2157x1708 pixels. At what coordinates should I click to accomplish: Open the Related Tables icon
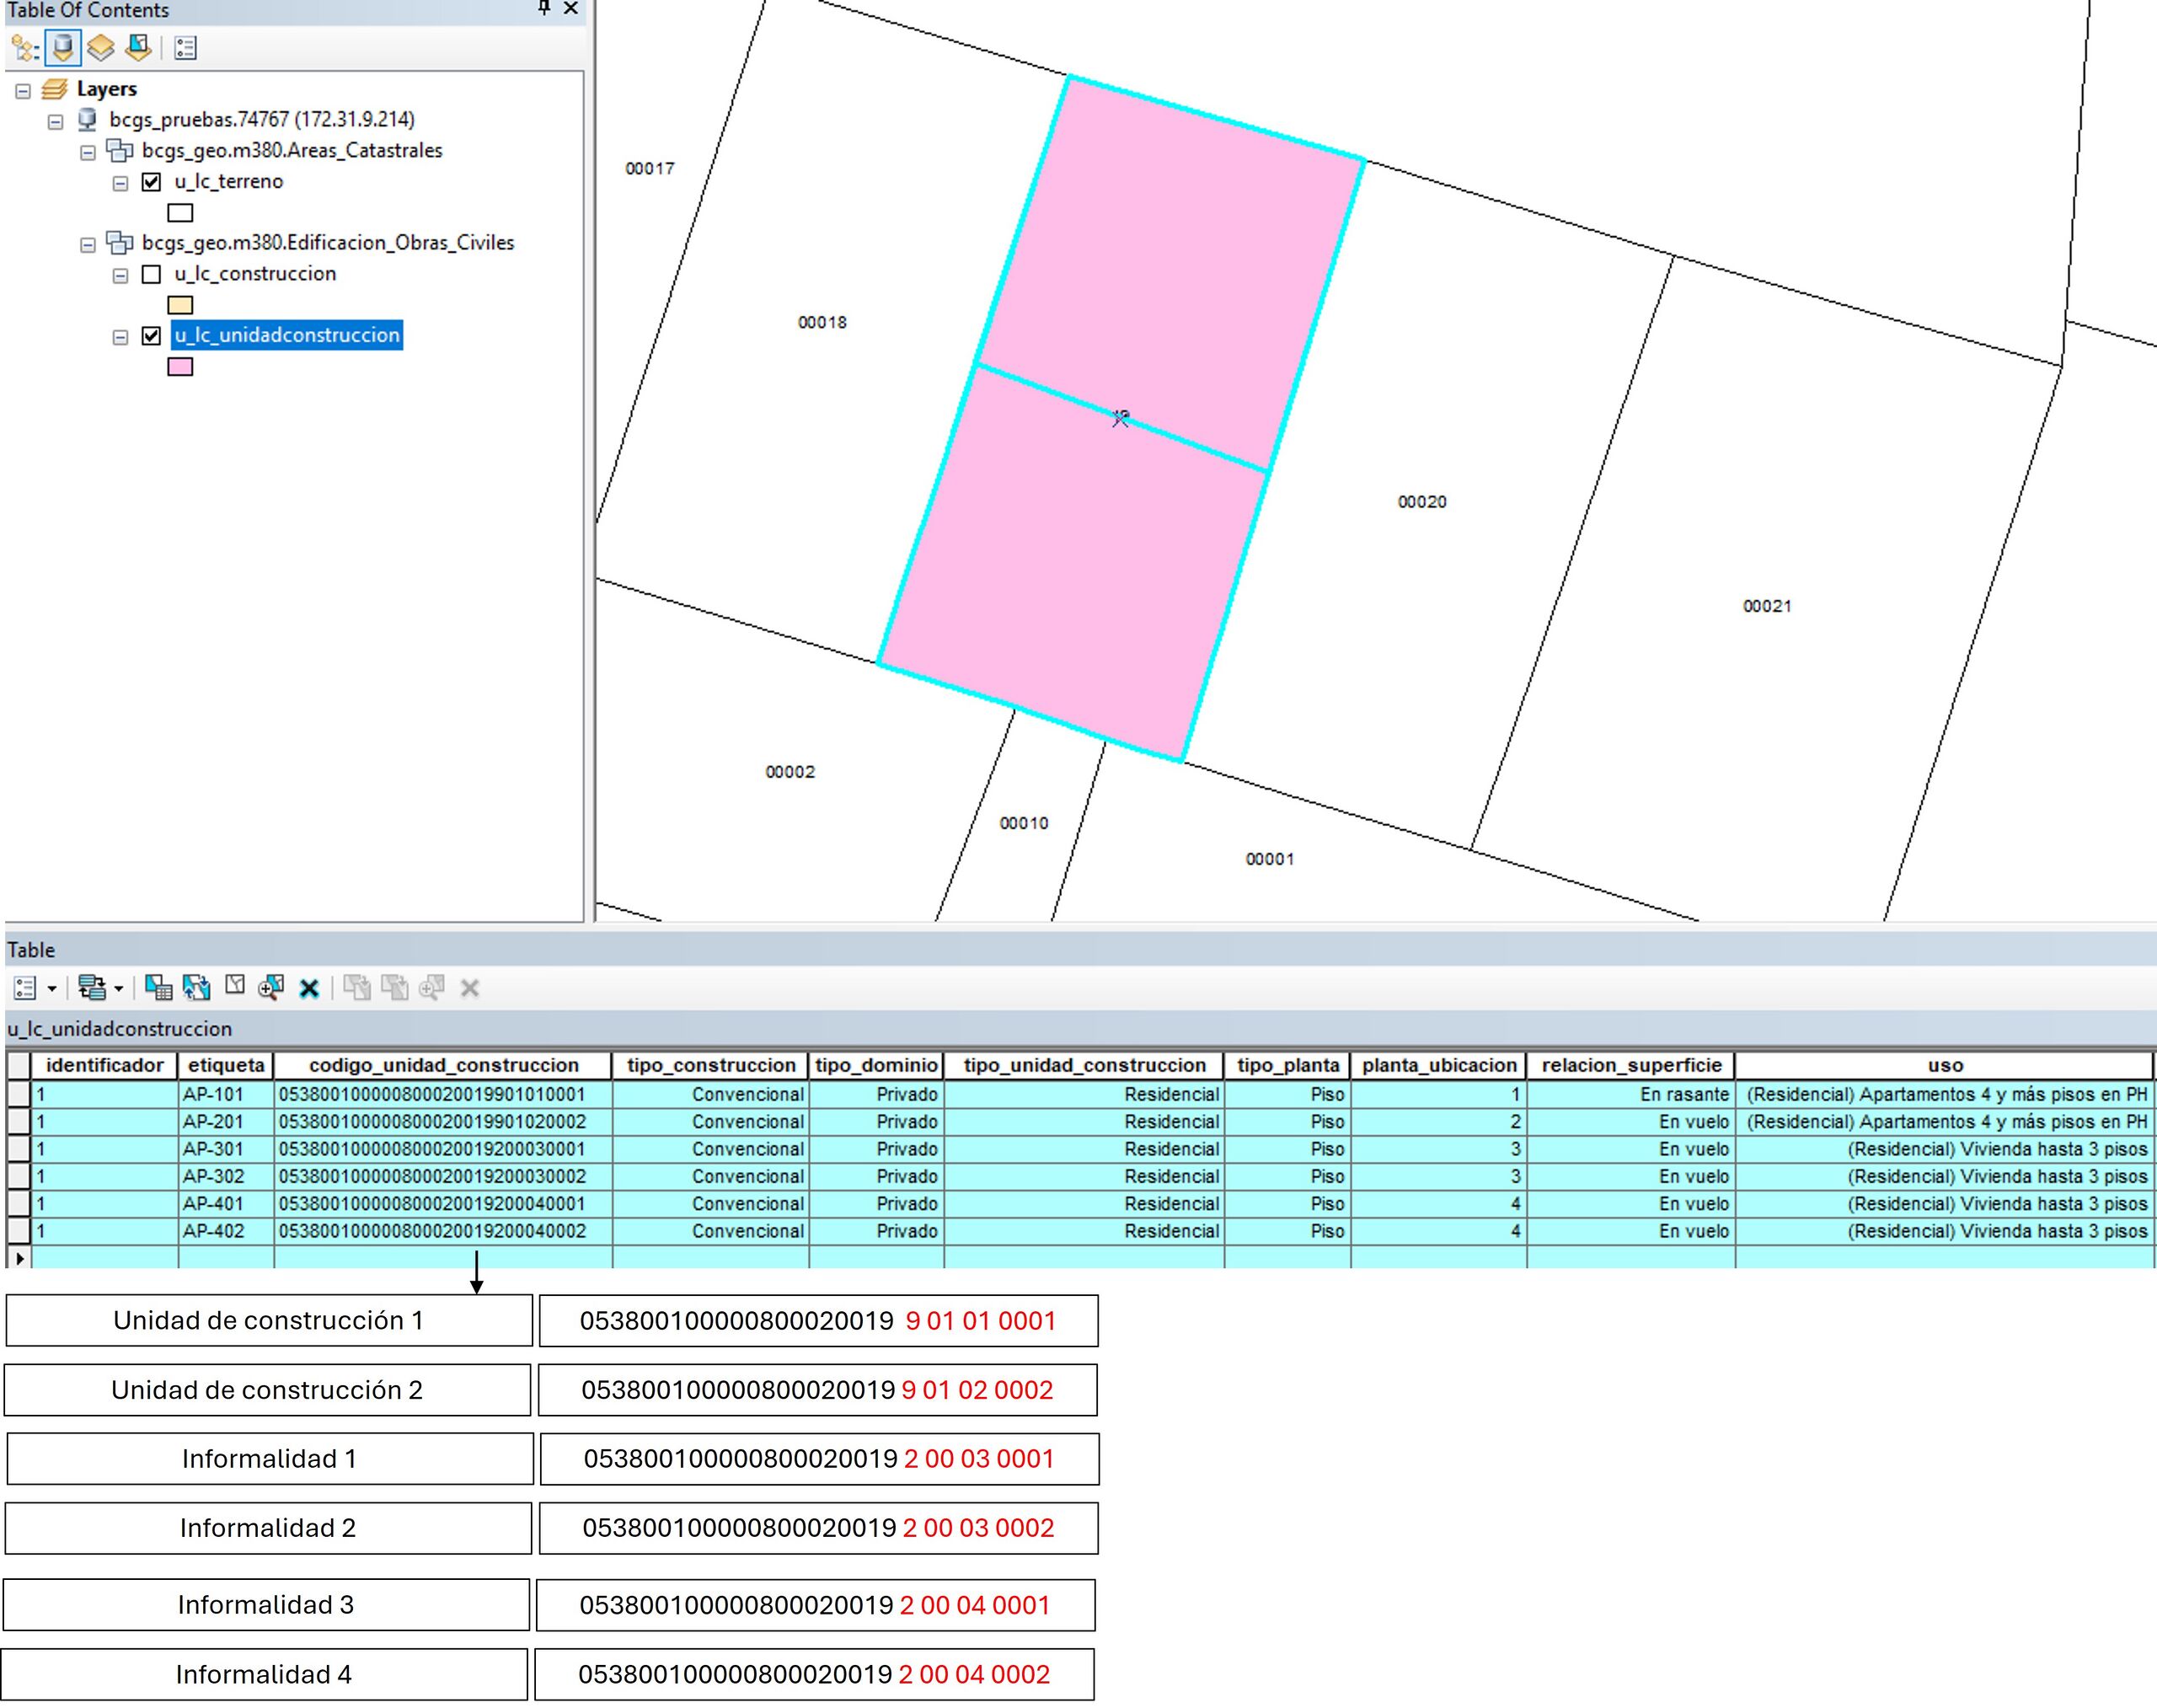92,988
